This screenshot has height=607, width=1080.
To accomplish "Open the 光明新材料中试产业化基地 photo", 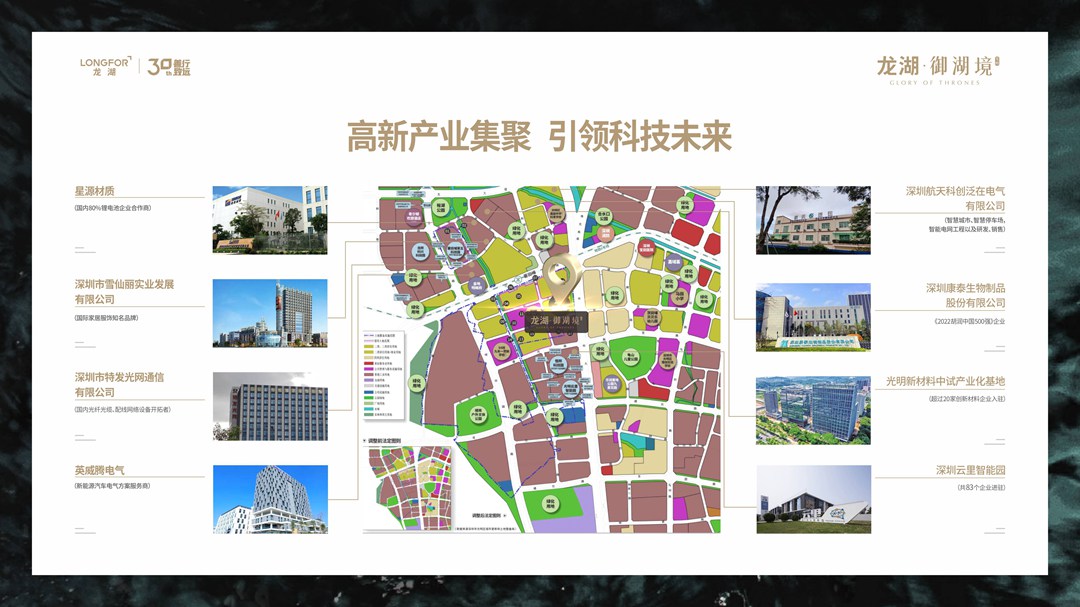I will tap(812, 410).
